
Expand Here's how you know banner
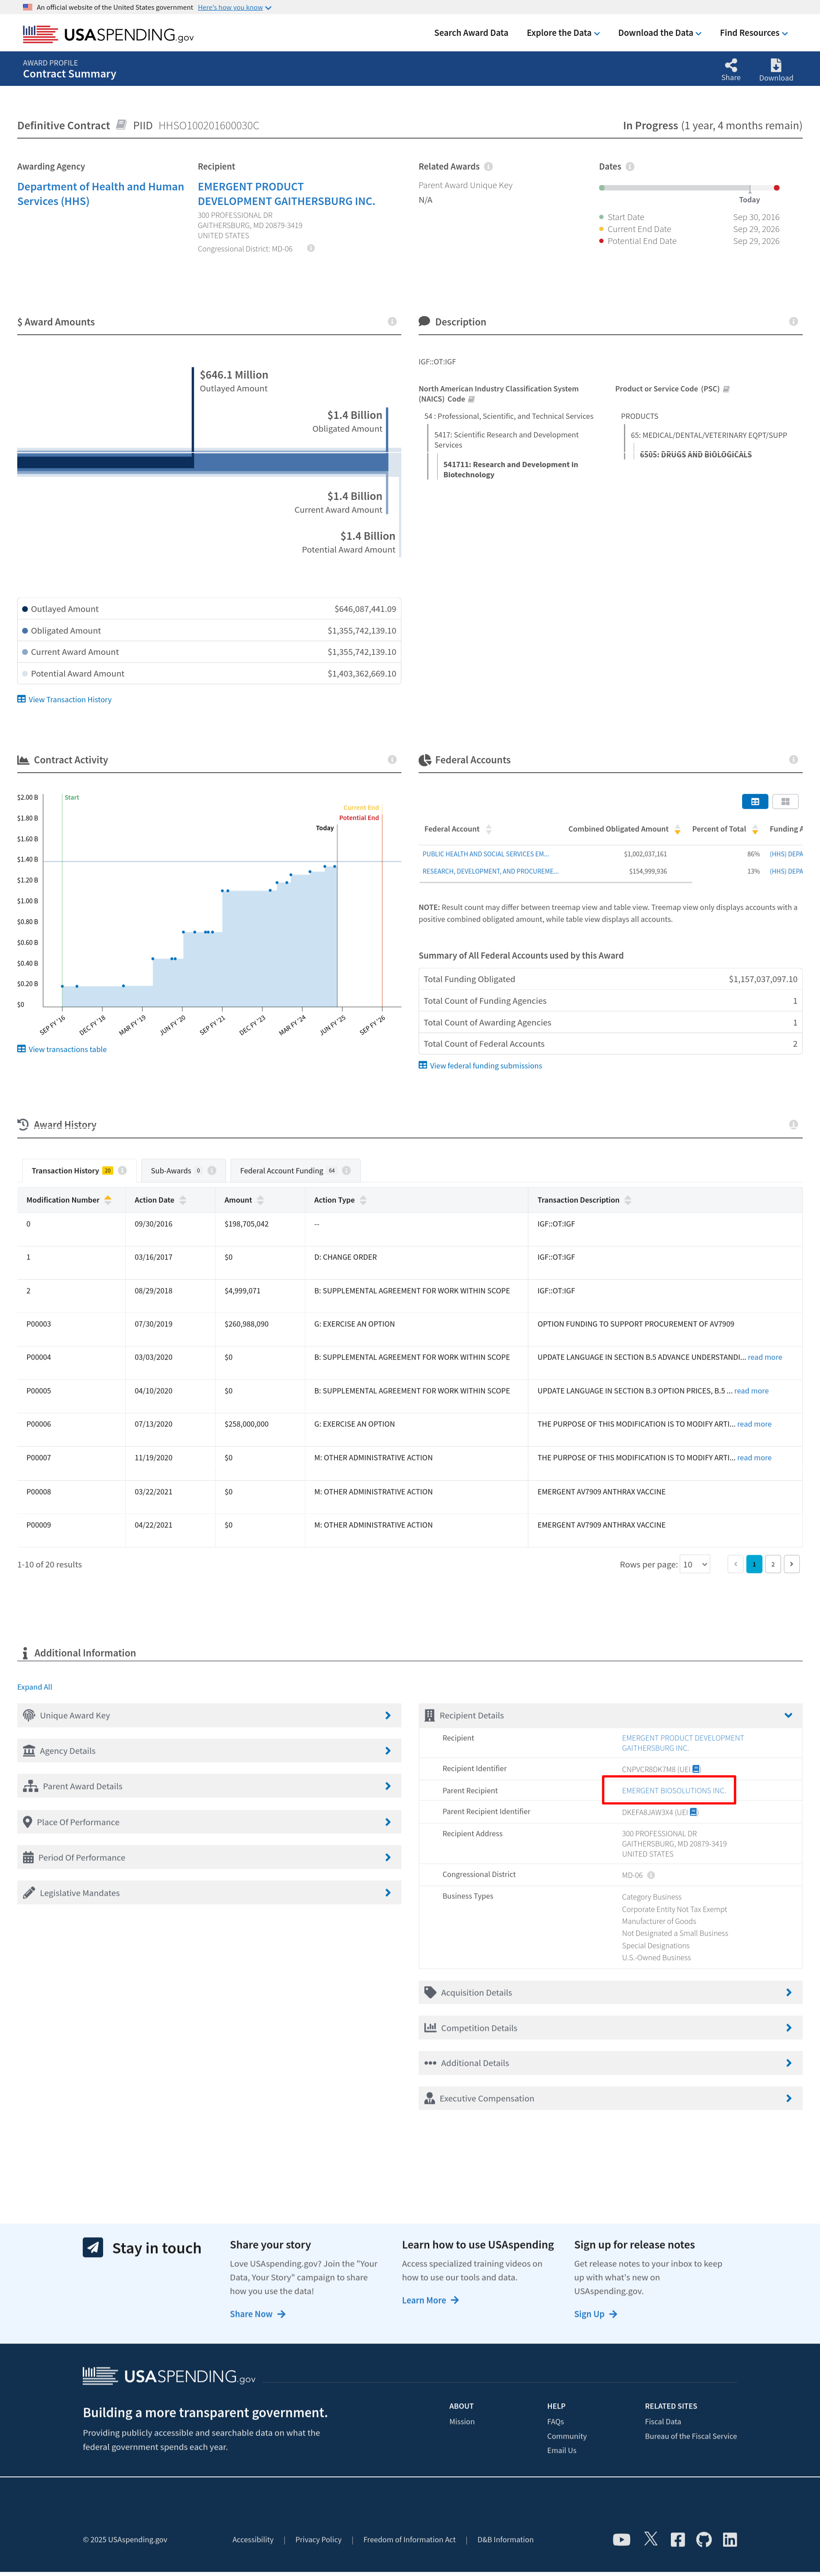234,7
